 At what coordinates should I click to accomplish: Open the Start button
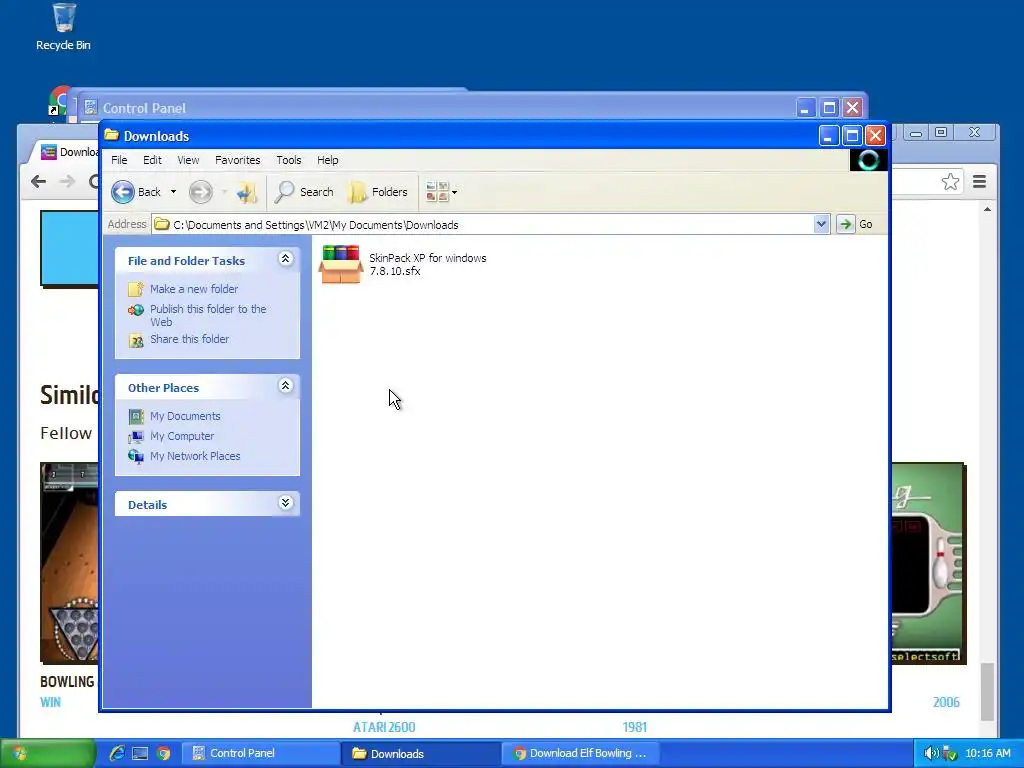point(47,753)
